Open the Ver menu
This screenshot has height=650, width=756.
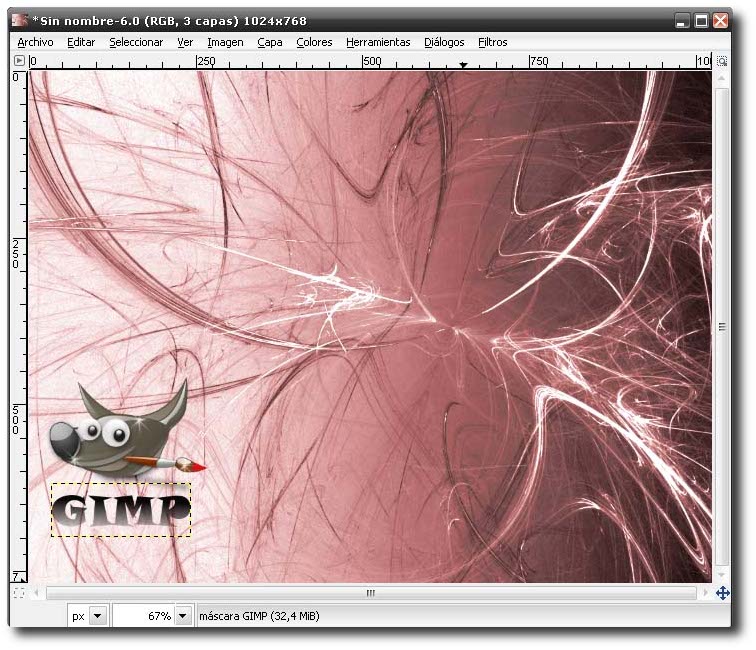185,42
